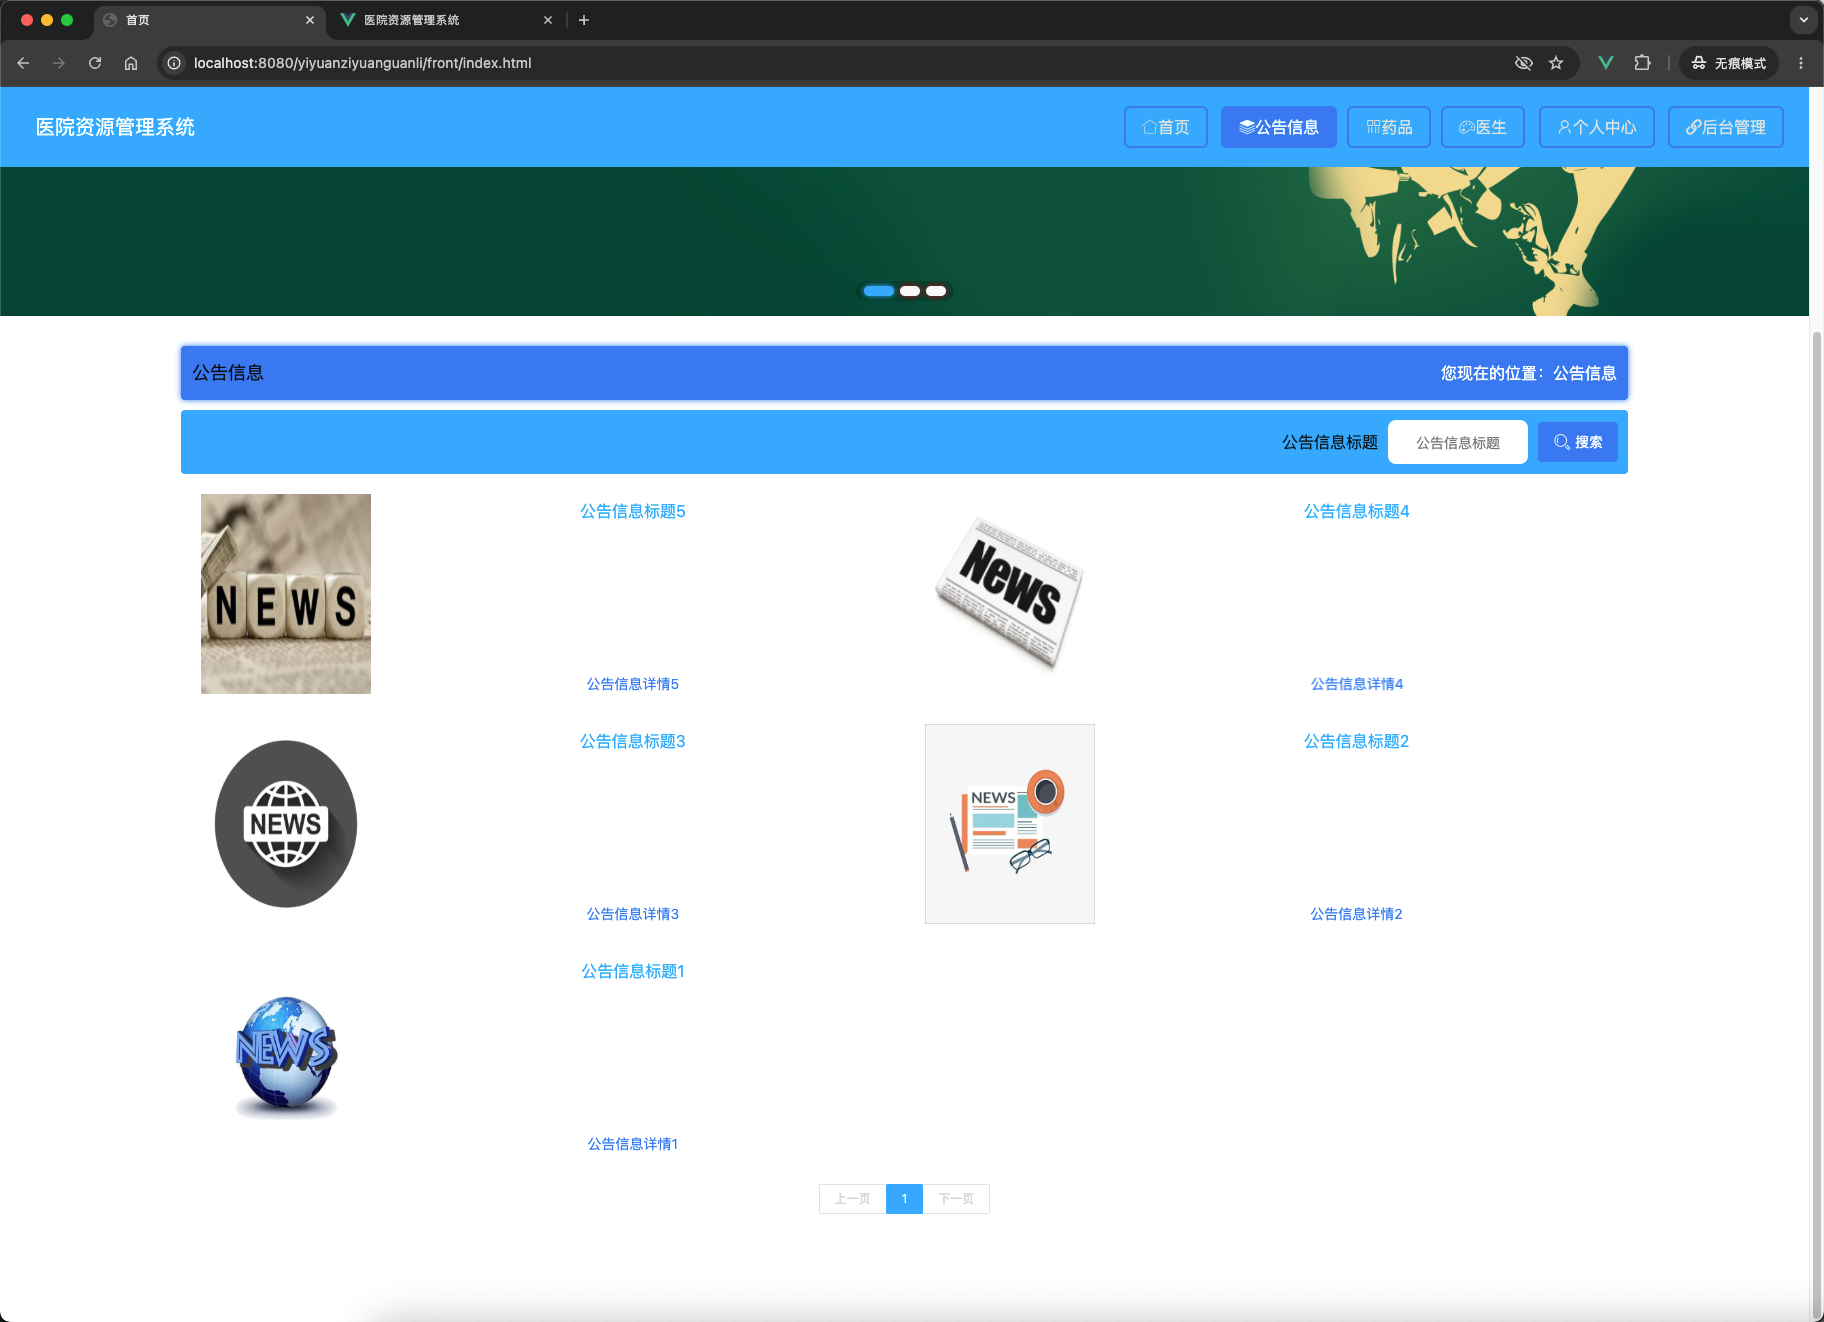Open the Vue devtools extension icon

1606,63
